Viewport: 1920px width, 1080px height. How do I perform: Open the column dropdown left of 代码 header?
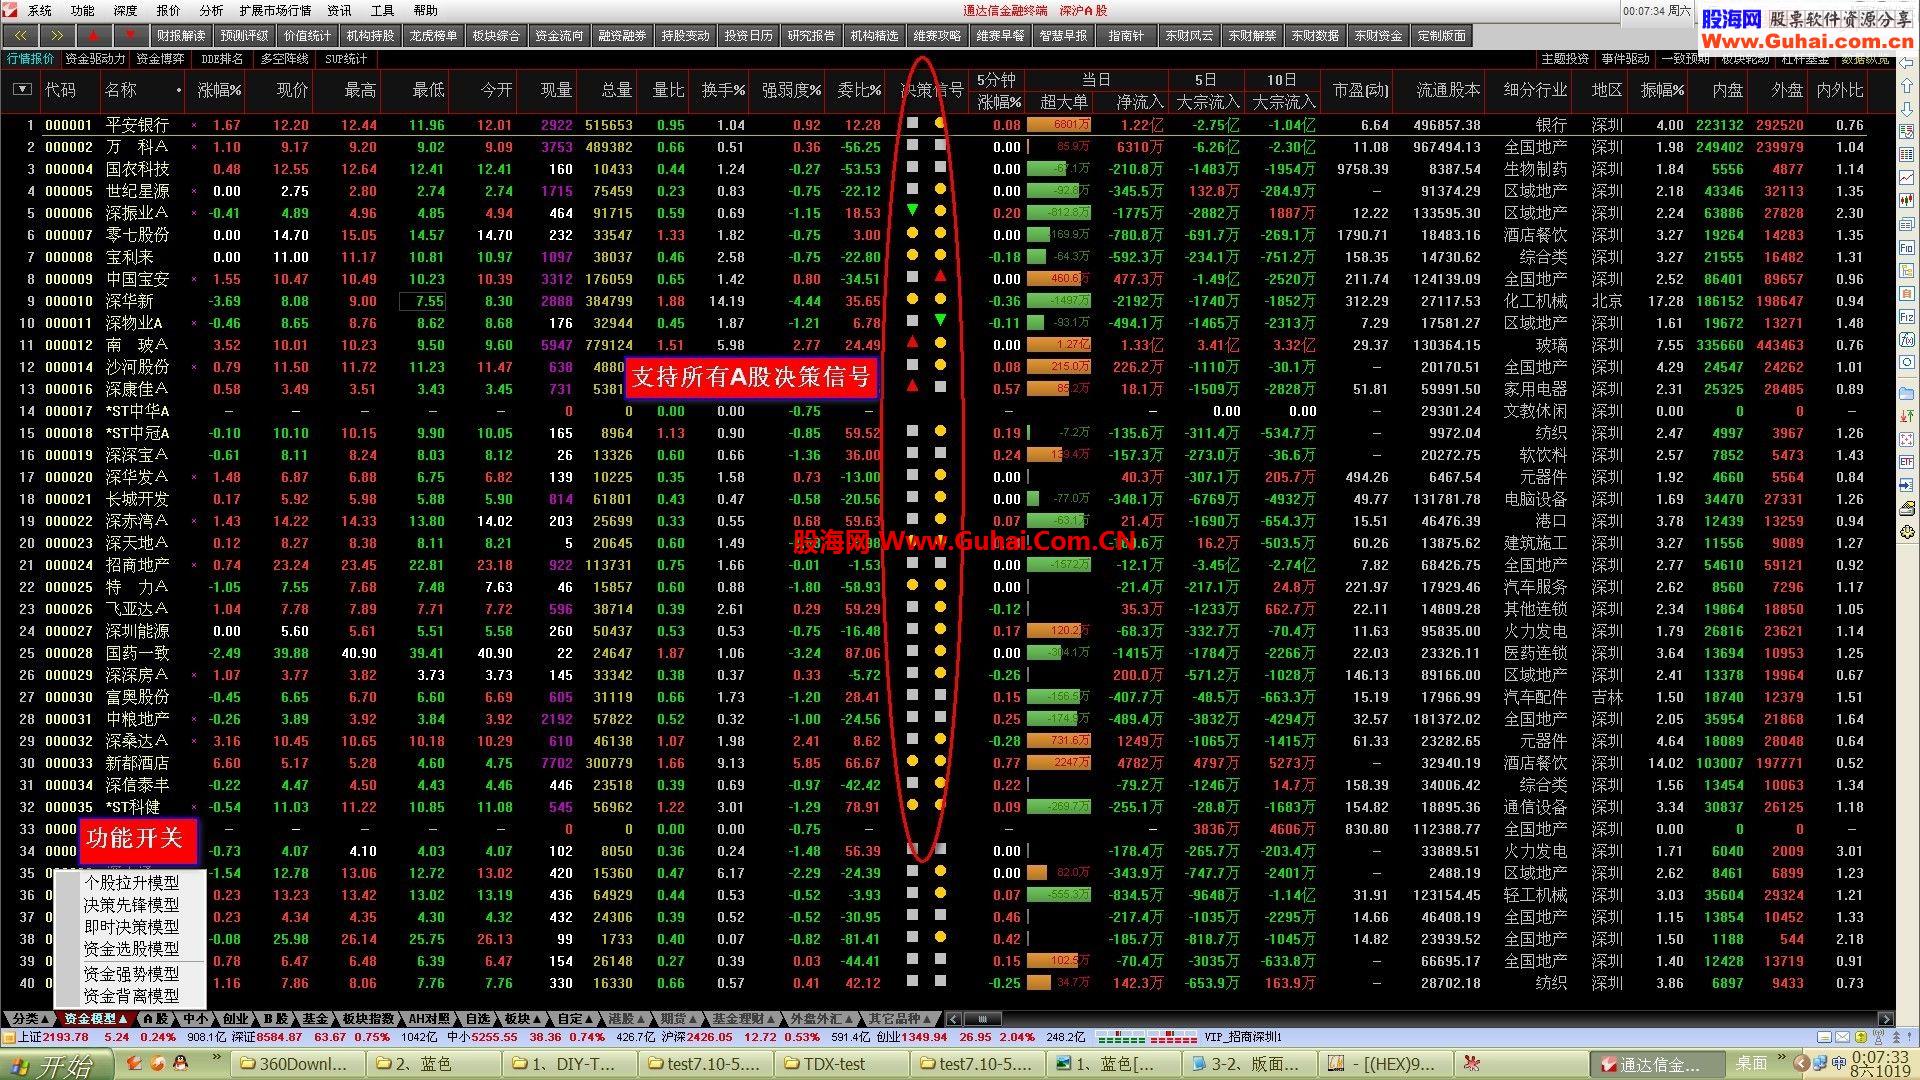click(x=21, y=90)
